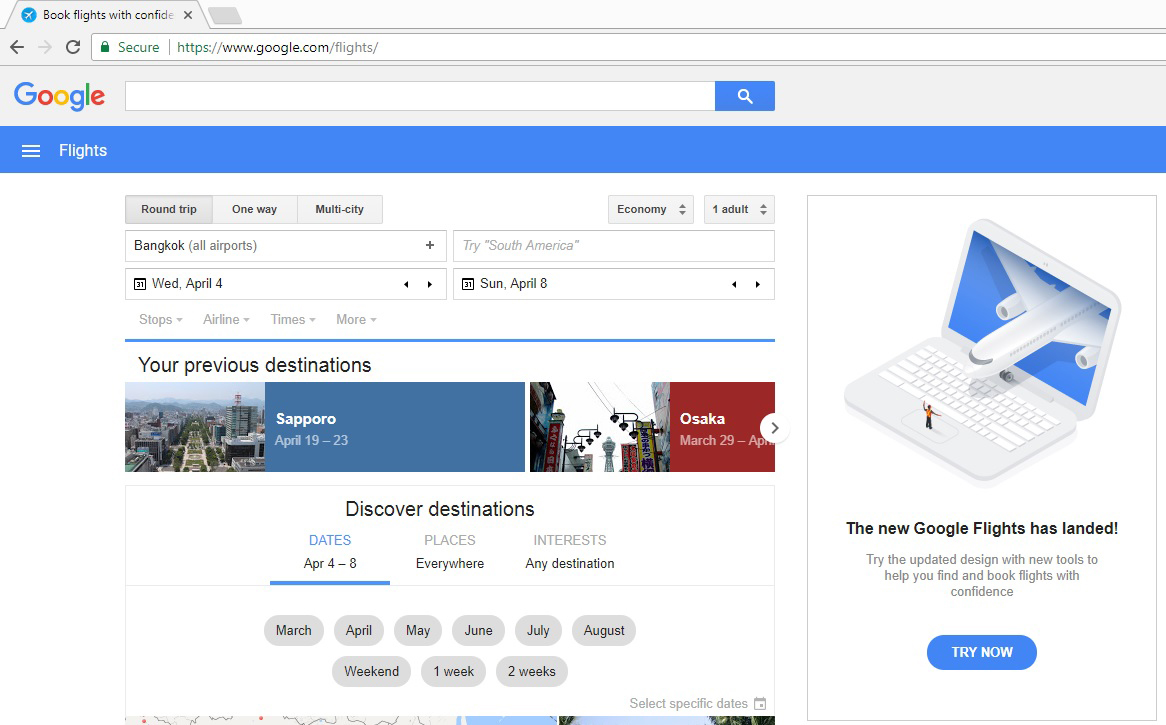Expand the Airline filter
The image size is (1166, 725).
(x=226, y=320)
